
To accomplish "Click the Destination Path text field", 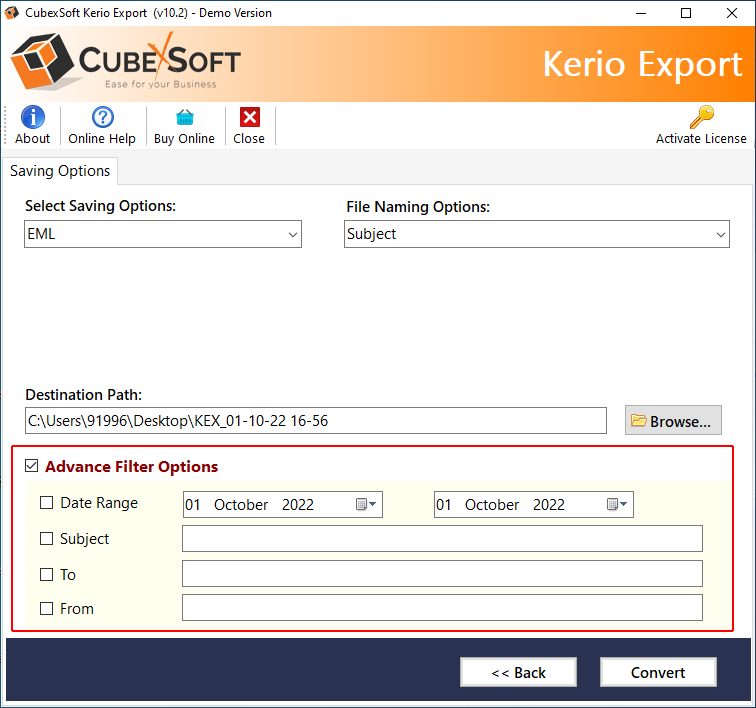I will pos(315,421).
